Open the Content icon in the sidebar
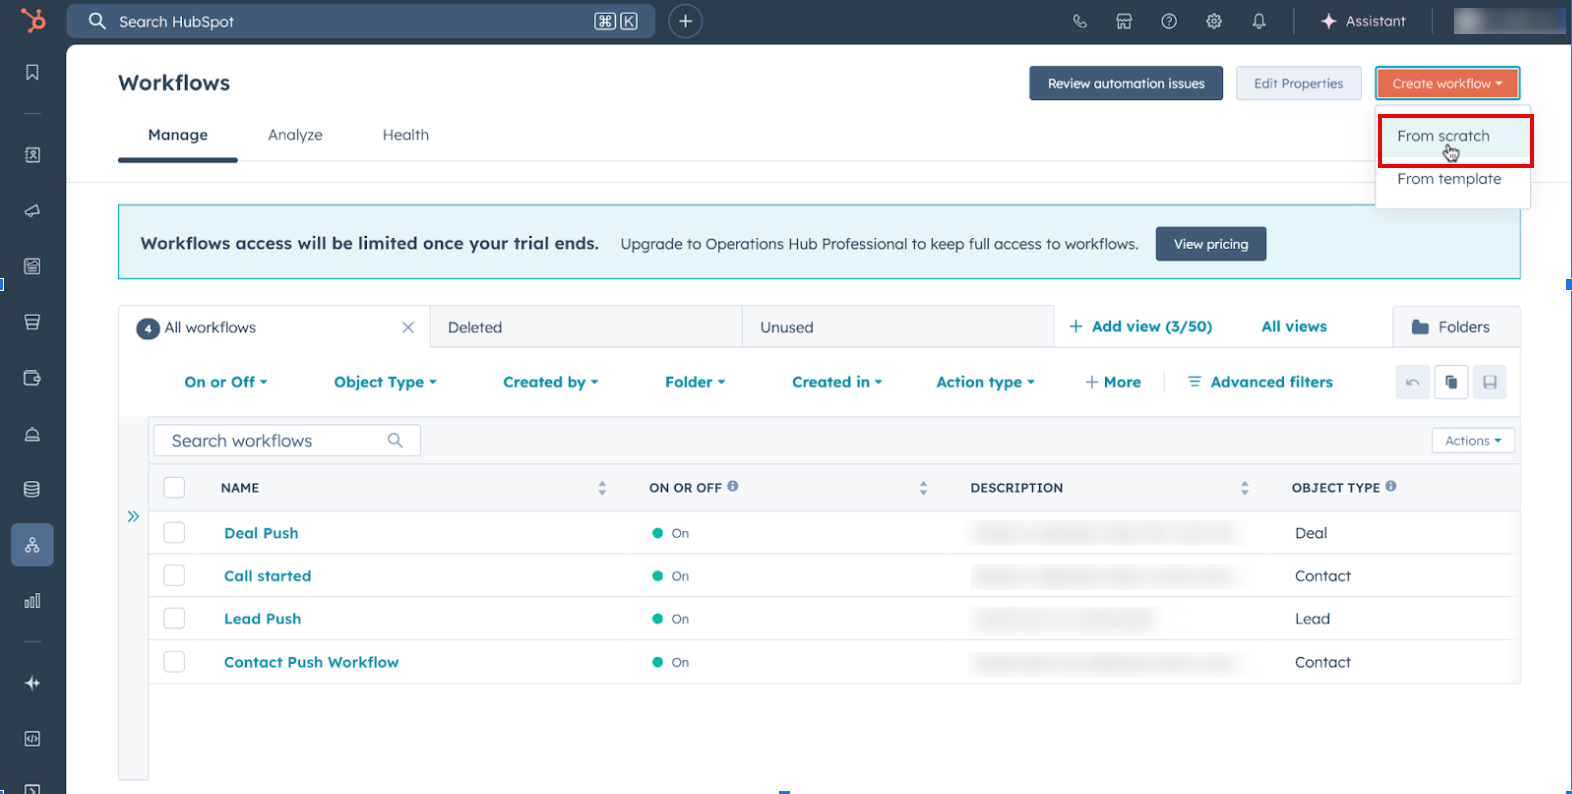The image size is (1572, 794). click(x=32, y=266)
